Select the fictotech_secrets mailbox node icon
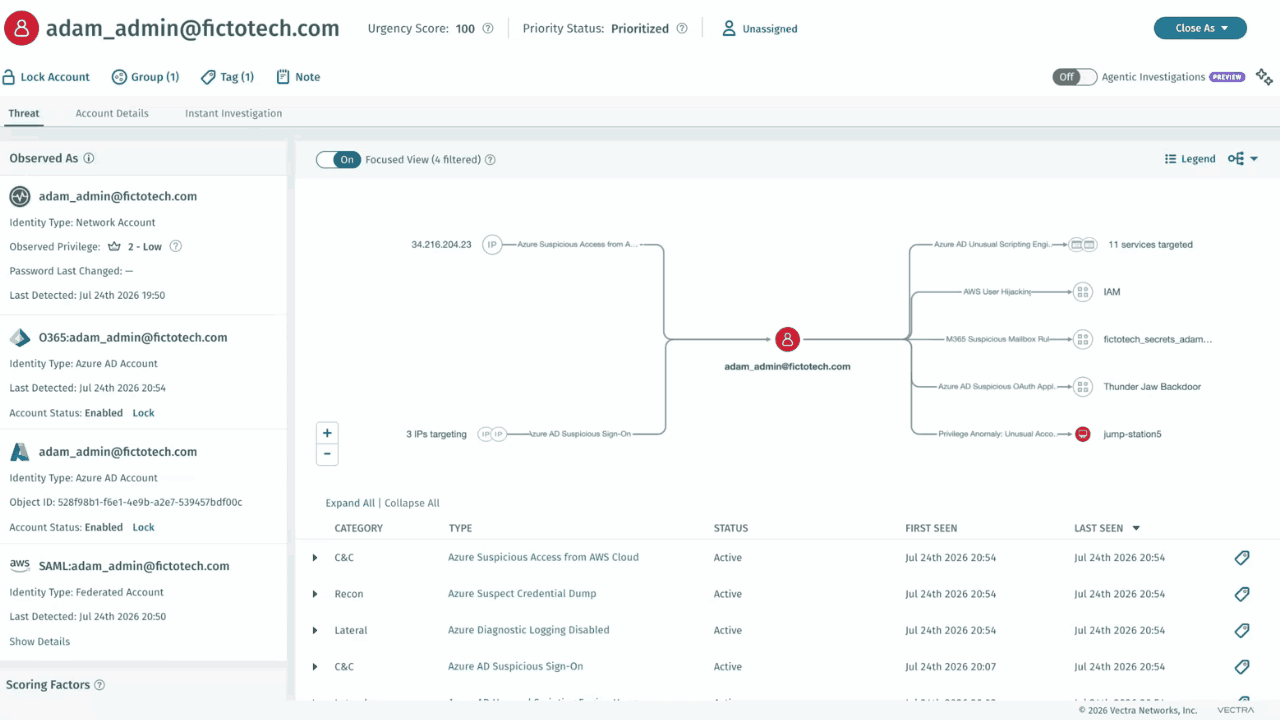Viewport: 1280px width, 720px height. pyautogui.click(x=1082, y=339)
